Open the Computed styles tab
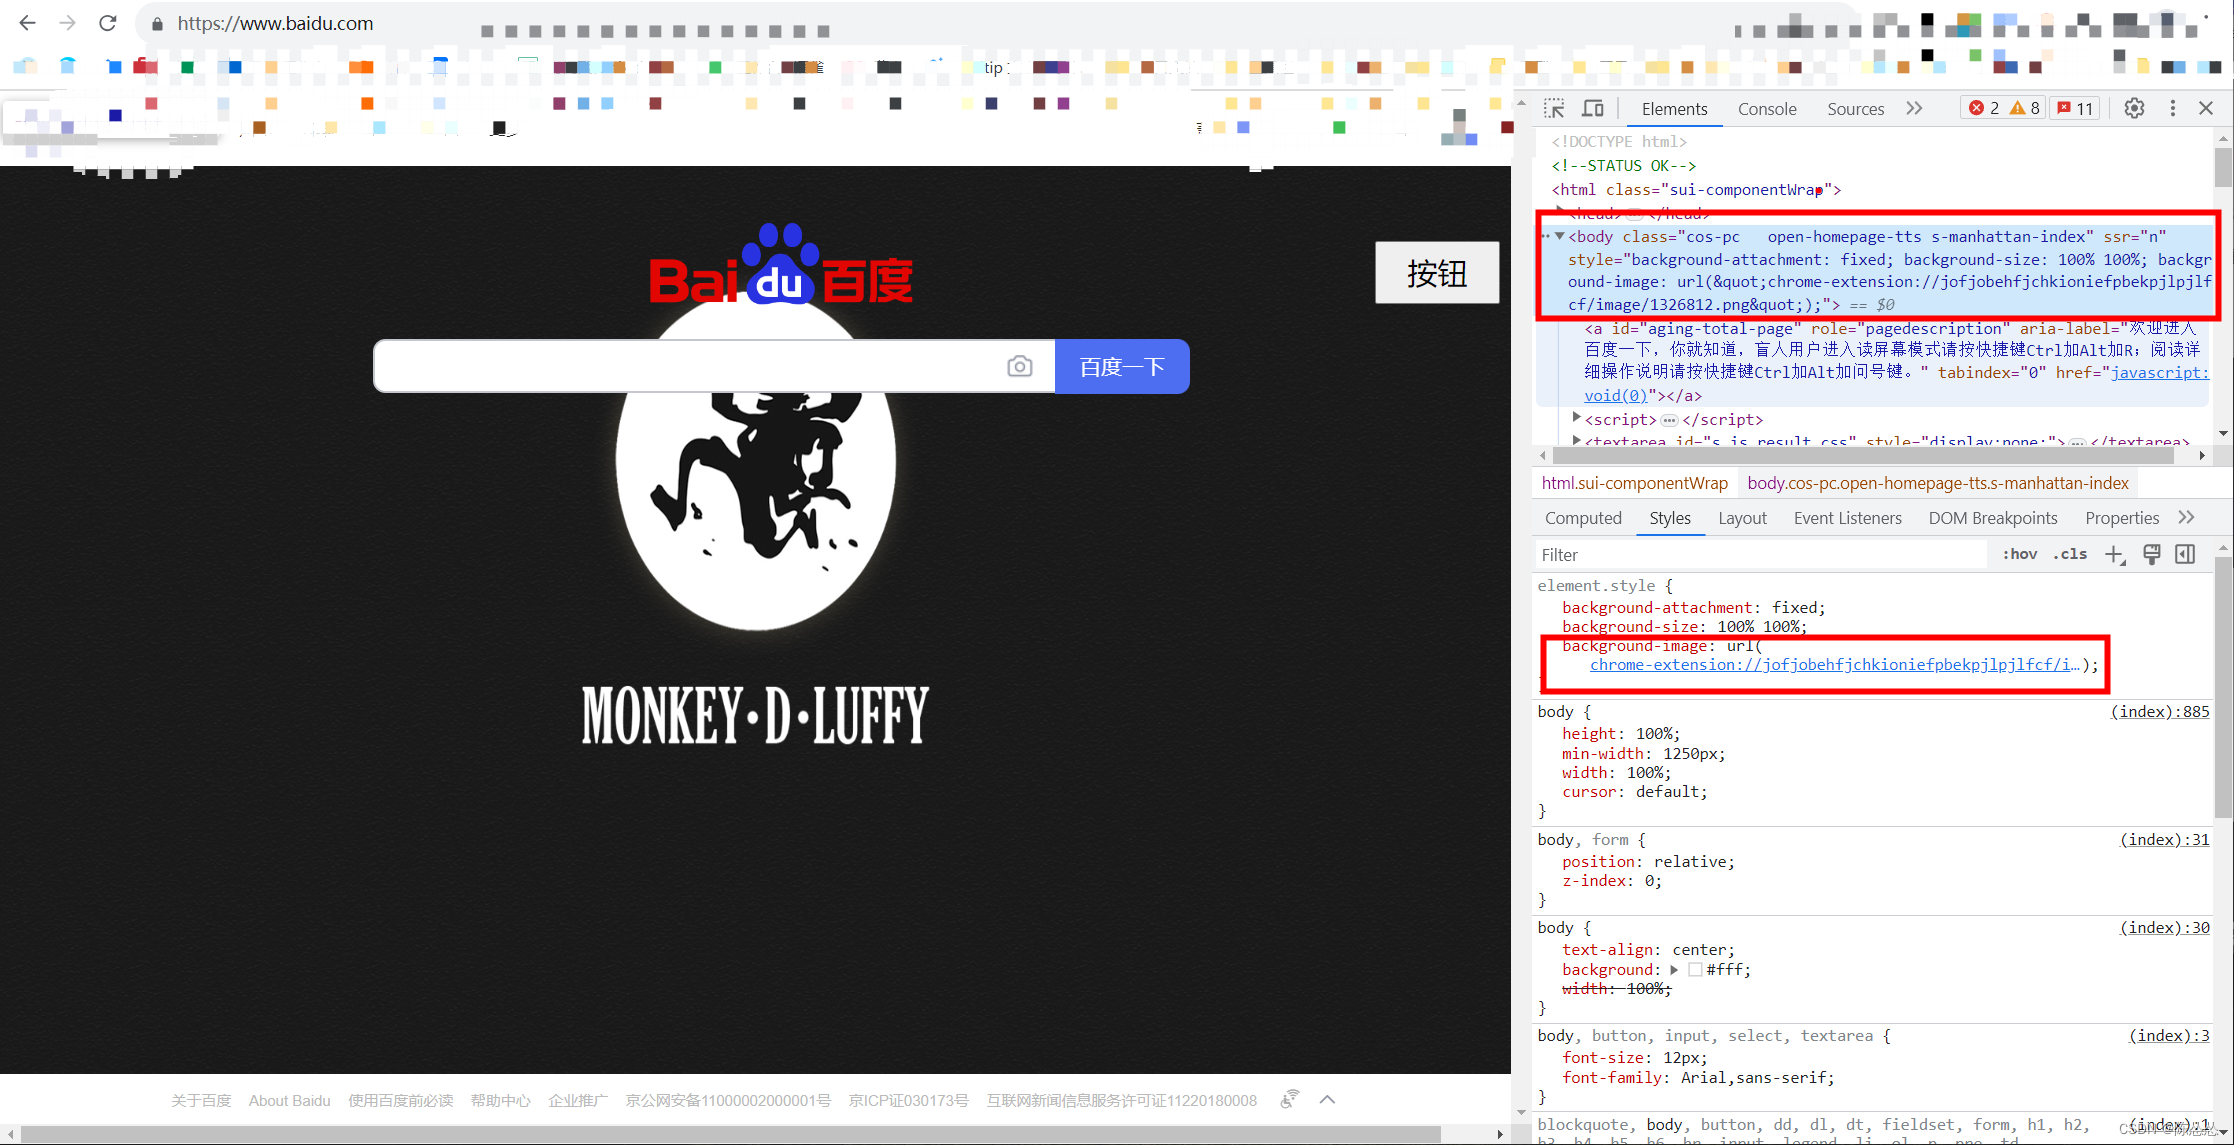The image size is (2234, 1145). 1583,518
